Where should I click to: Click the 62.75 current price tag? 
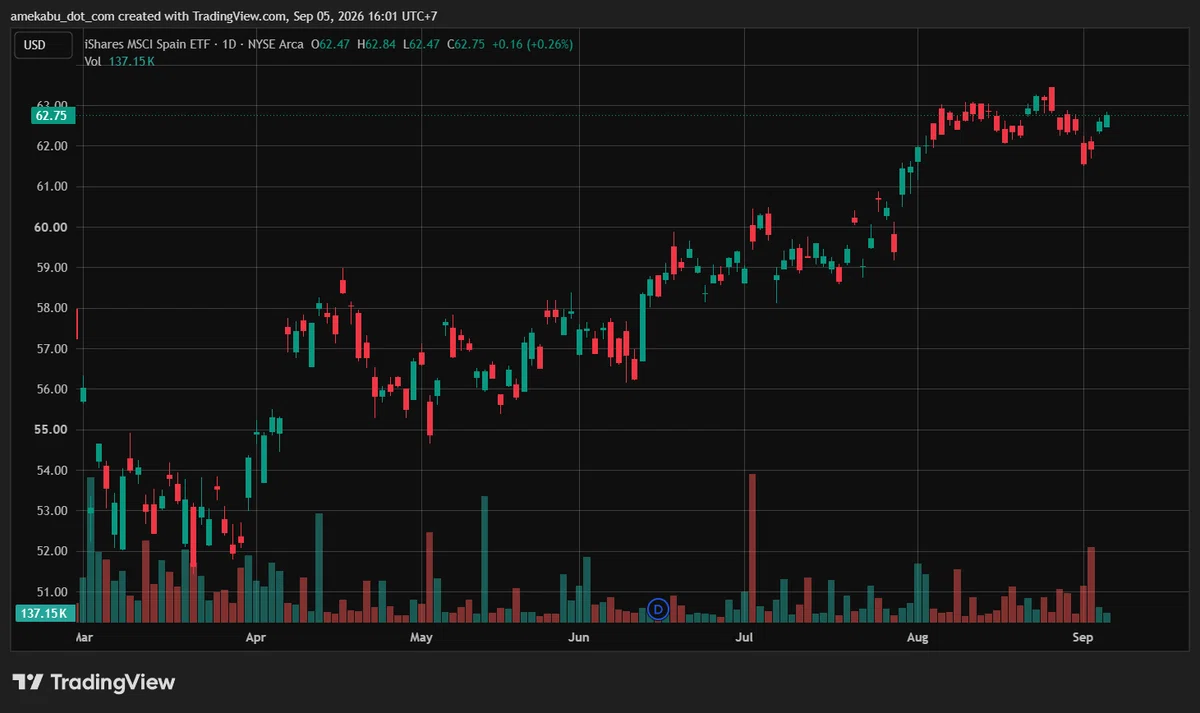(x=50, y=115)
